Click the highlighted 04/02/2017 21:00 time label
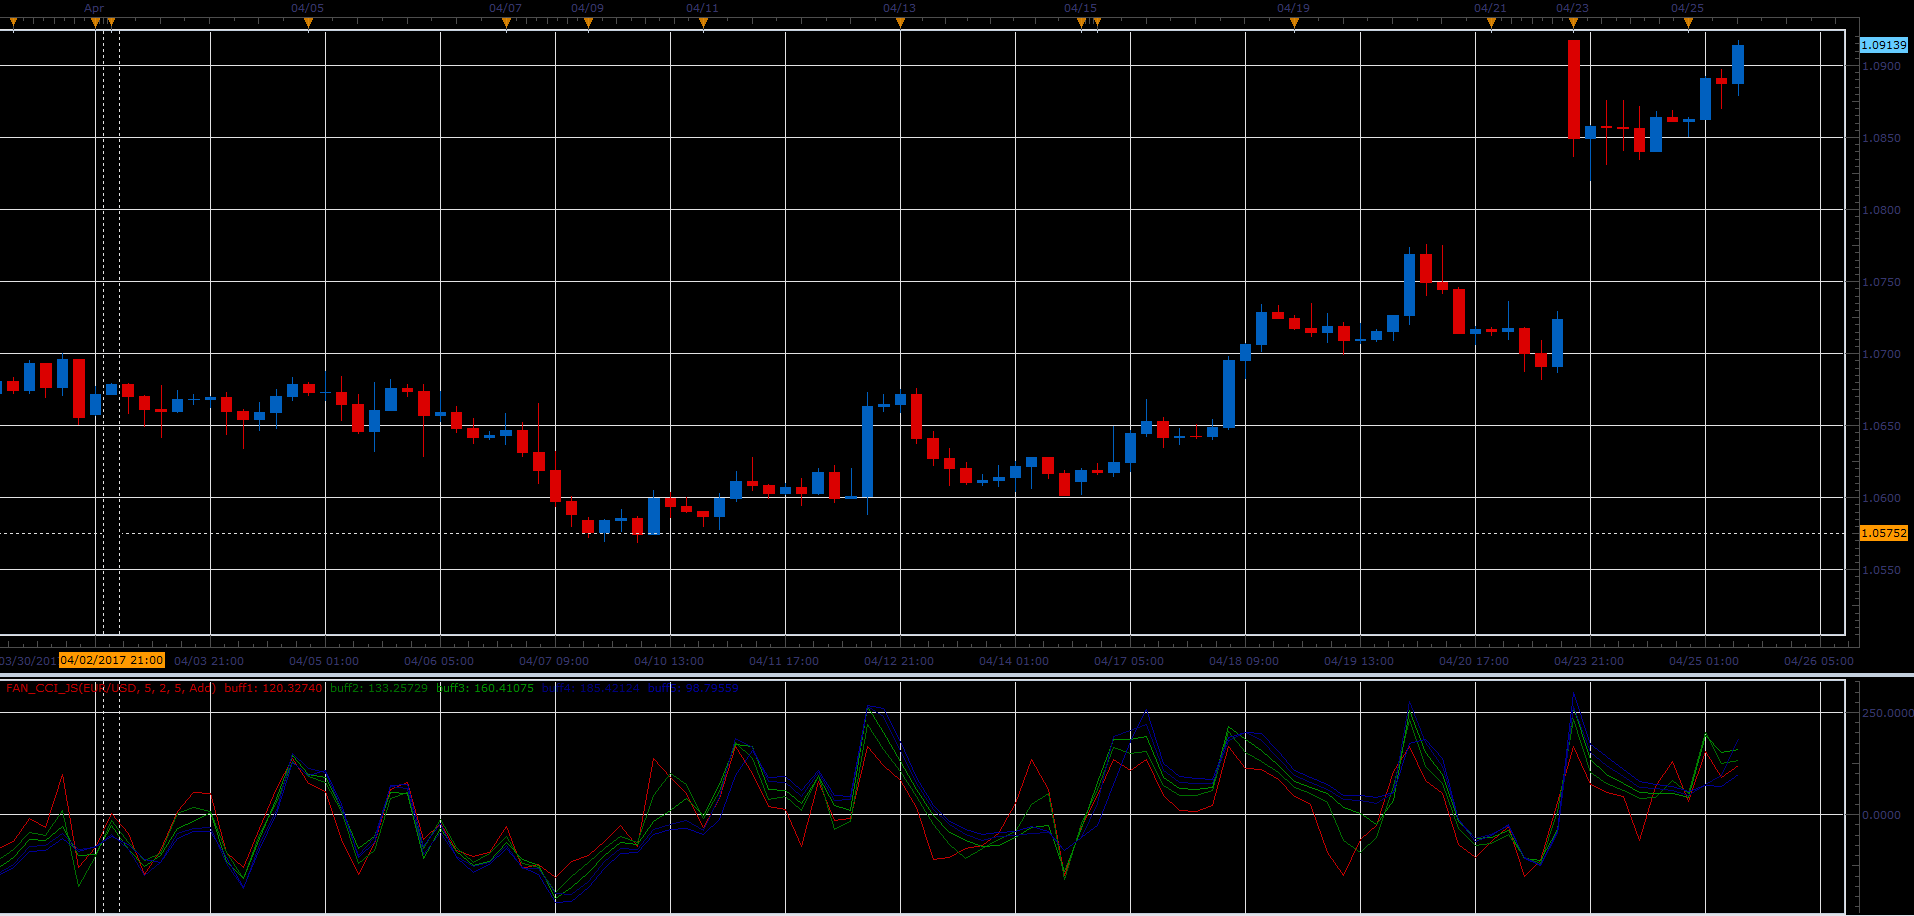 pyautogui.click(x=112, y=660)
